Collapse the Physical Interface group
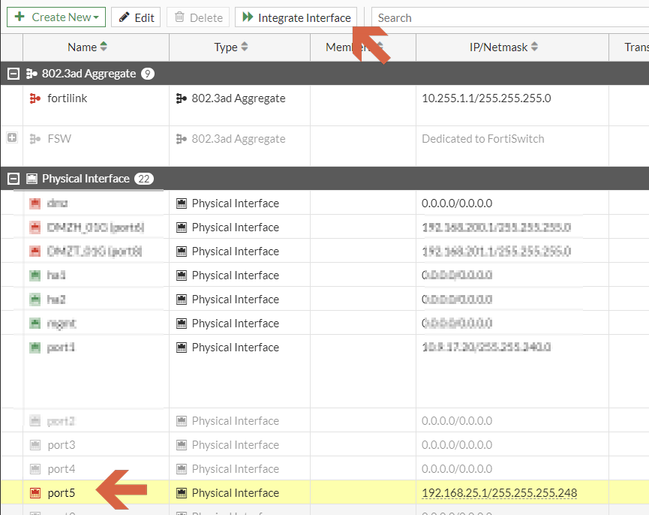649x515 pixels. (x=12, y=179)
